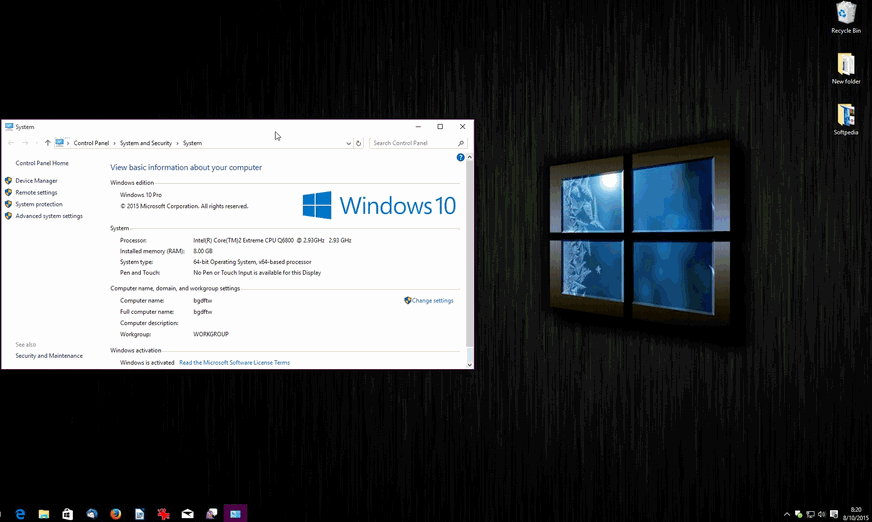Click the 8.00 GB installed memory value
Image resolution: width=872 pixels, height=522 pixels.
(x=202, y=251)
